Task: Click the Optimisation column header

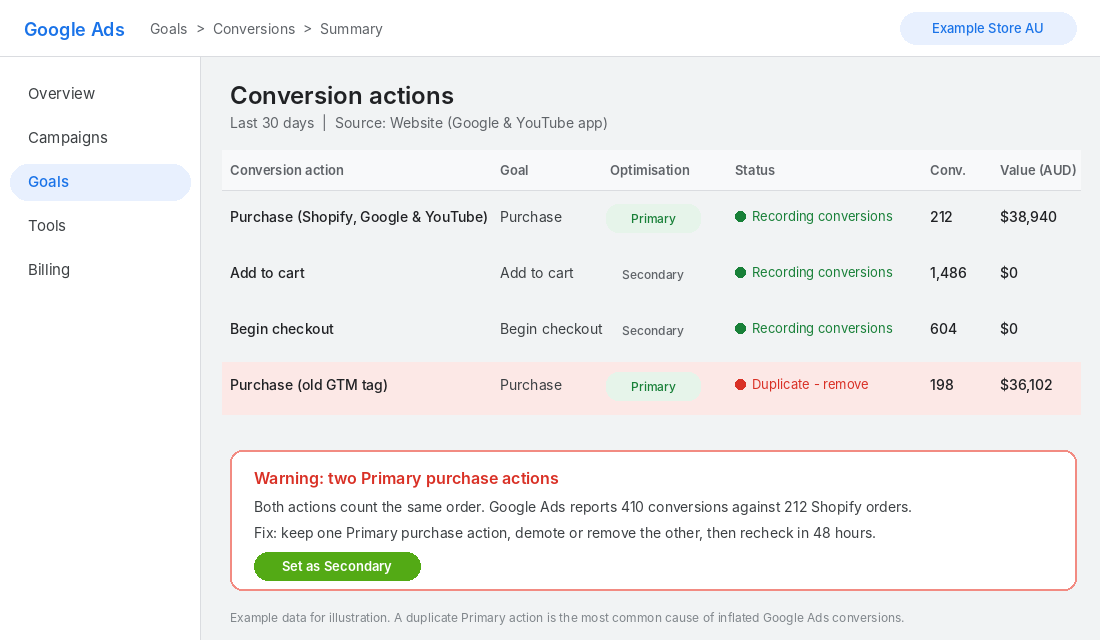Action: pos(650,170)
